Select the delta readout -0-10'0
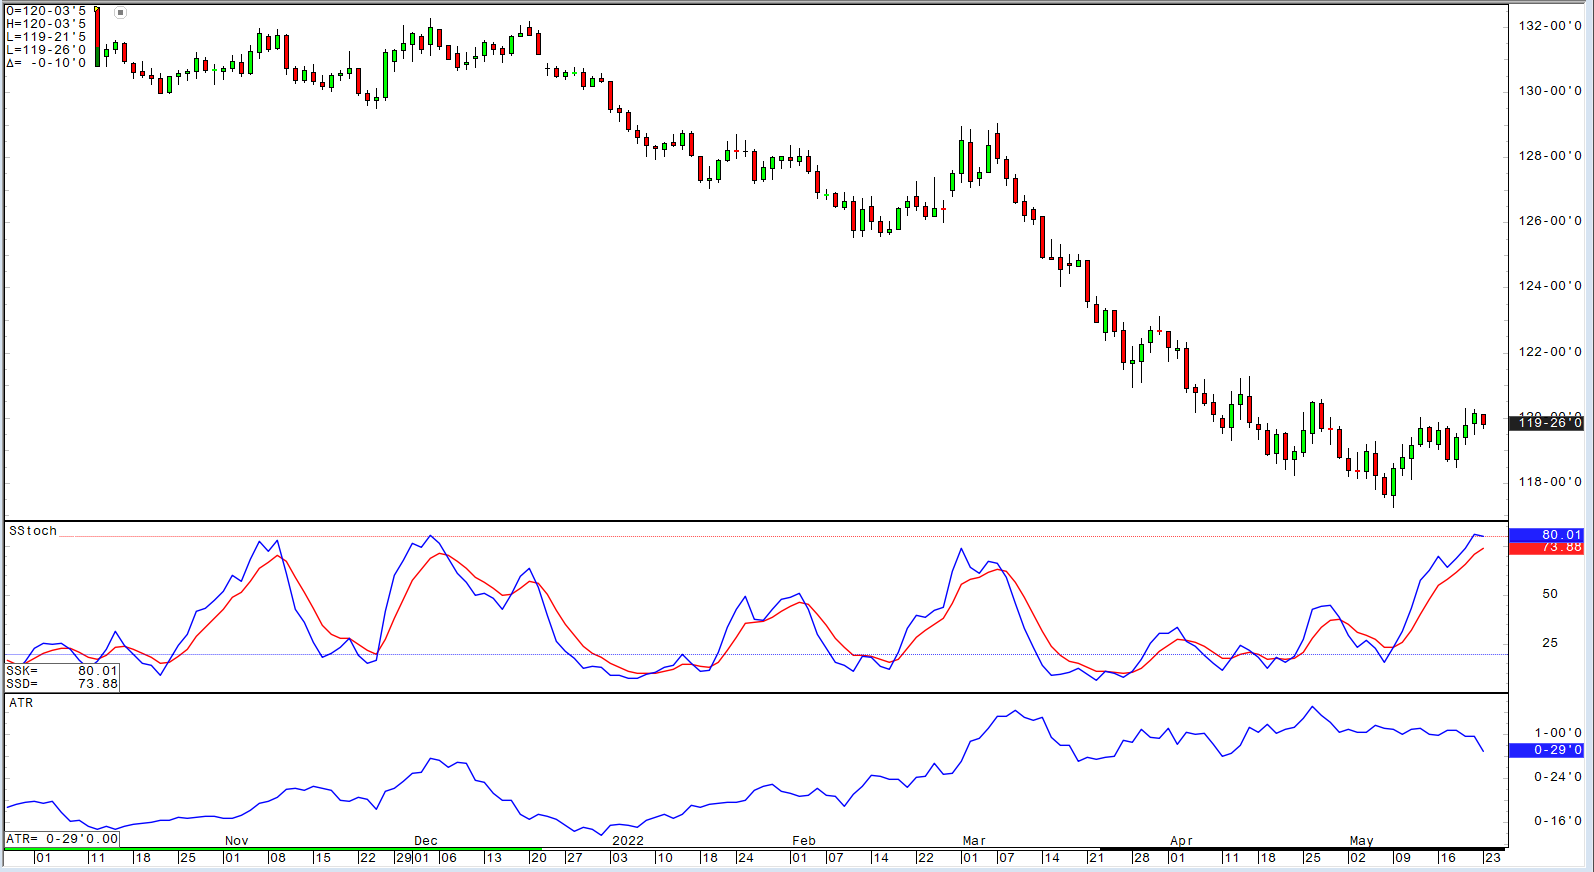 [x=58, y=63]
